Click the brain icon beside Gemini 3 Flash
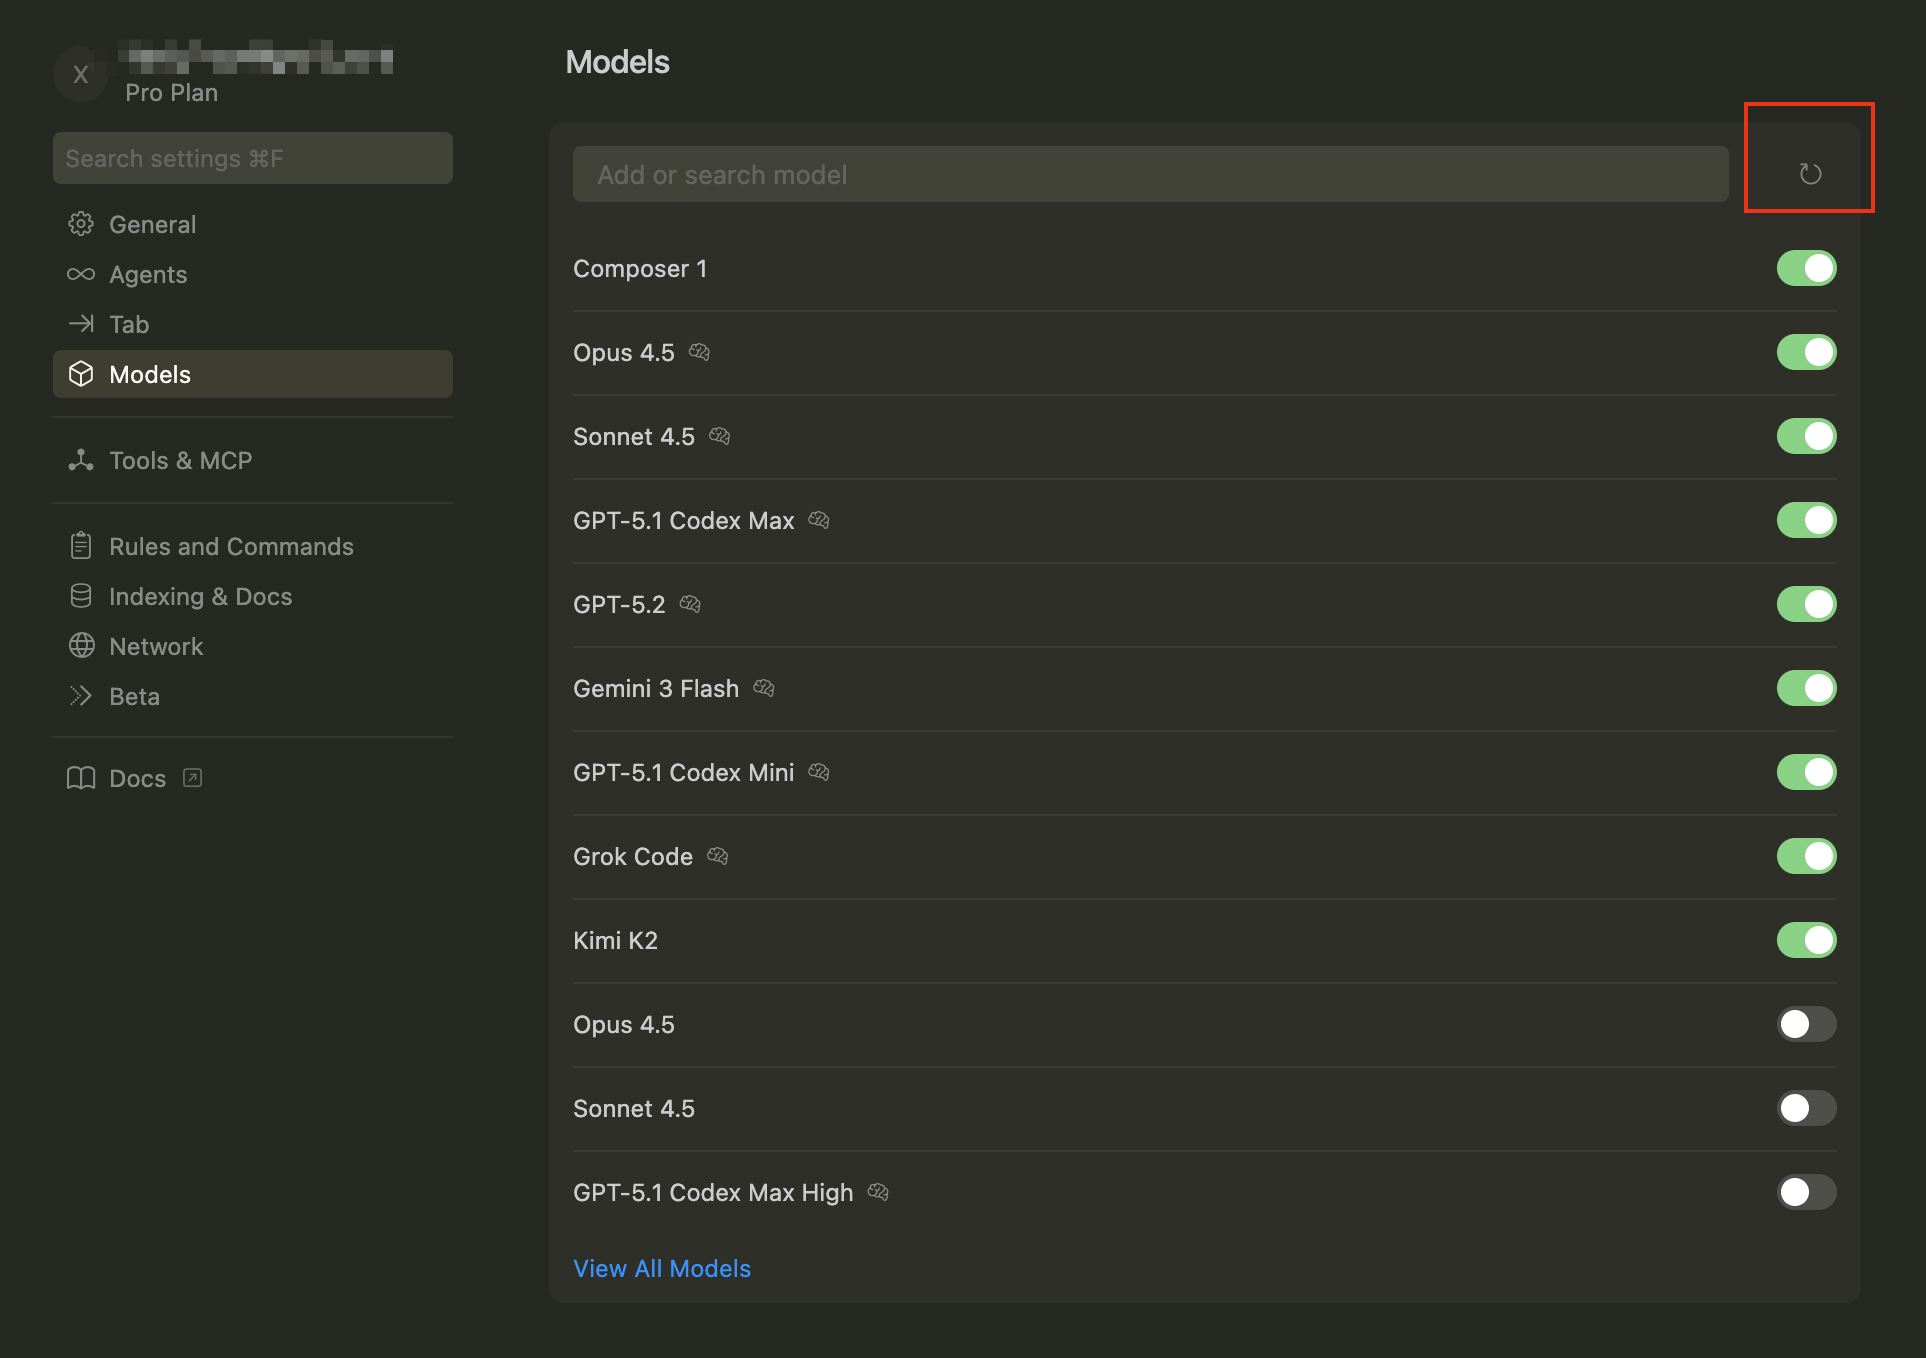This screenshot has height=1358, width=1926. point(764,688)
